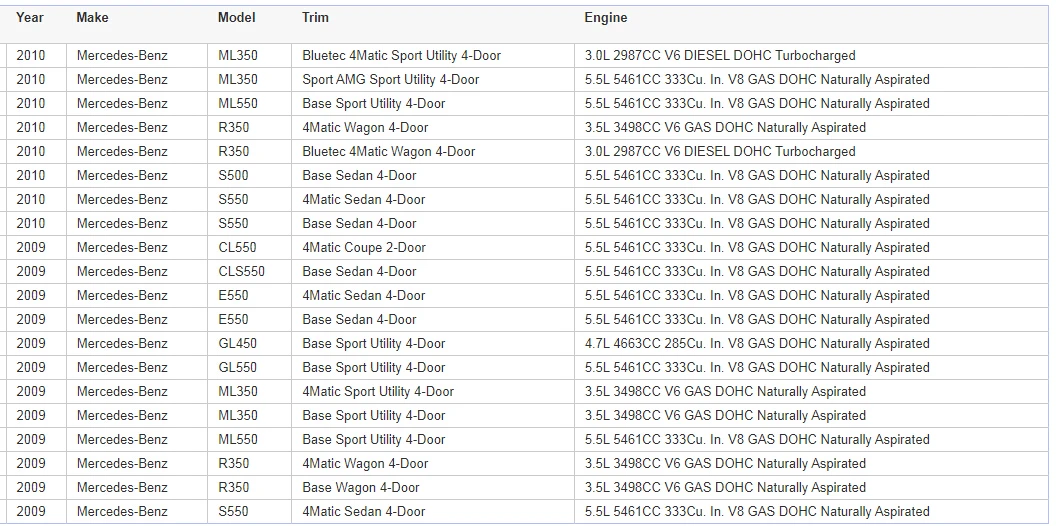This screenshot has height=526, width=1056.
Task: Click the GL450 model cell
Action: pos(249,343)
